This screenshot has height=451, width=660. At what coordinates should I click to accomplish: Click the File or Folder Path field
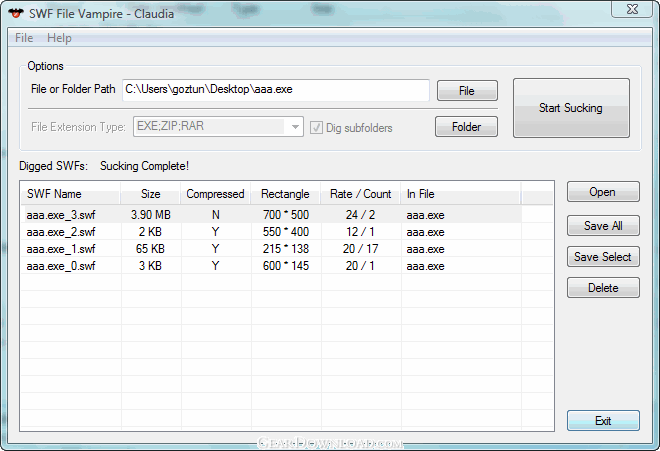[276, 90]
